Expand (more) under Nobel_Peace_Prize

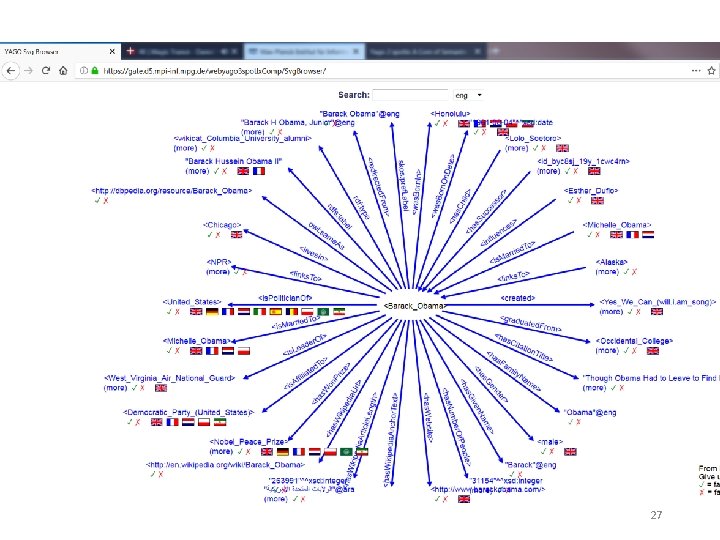221,452
